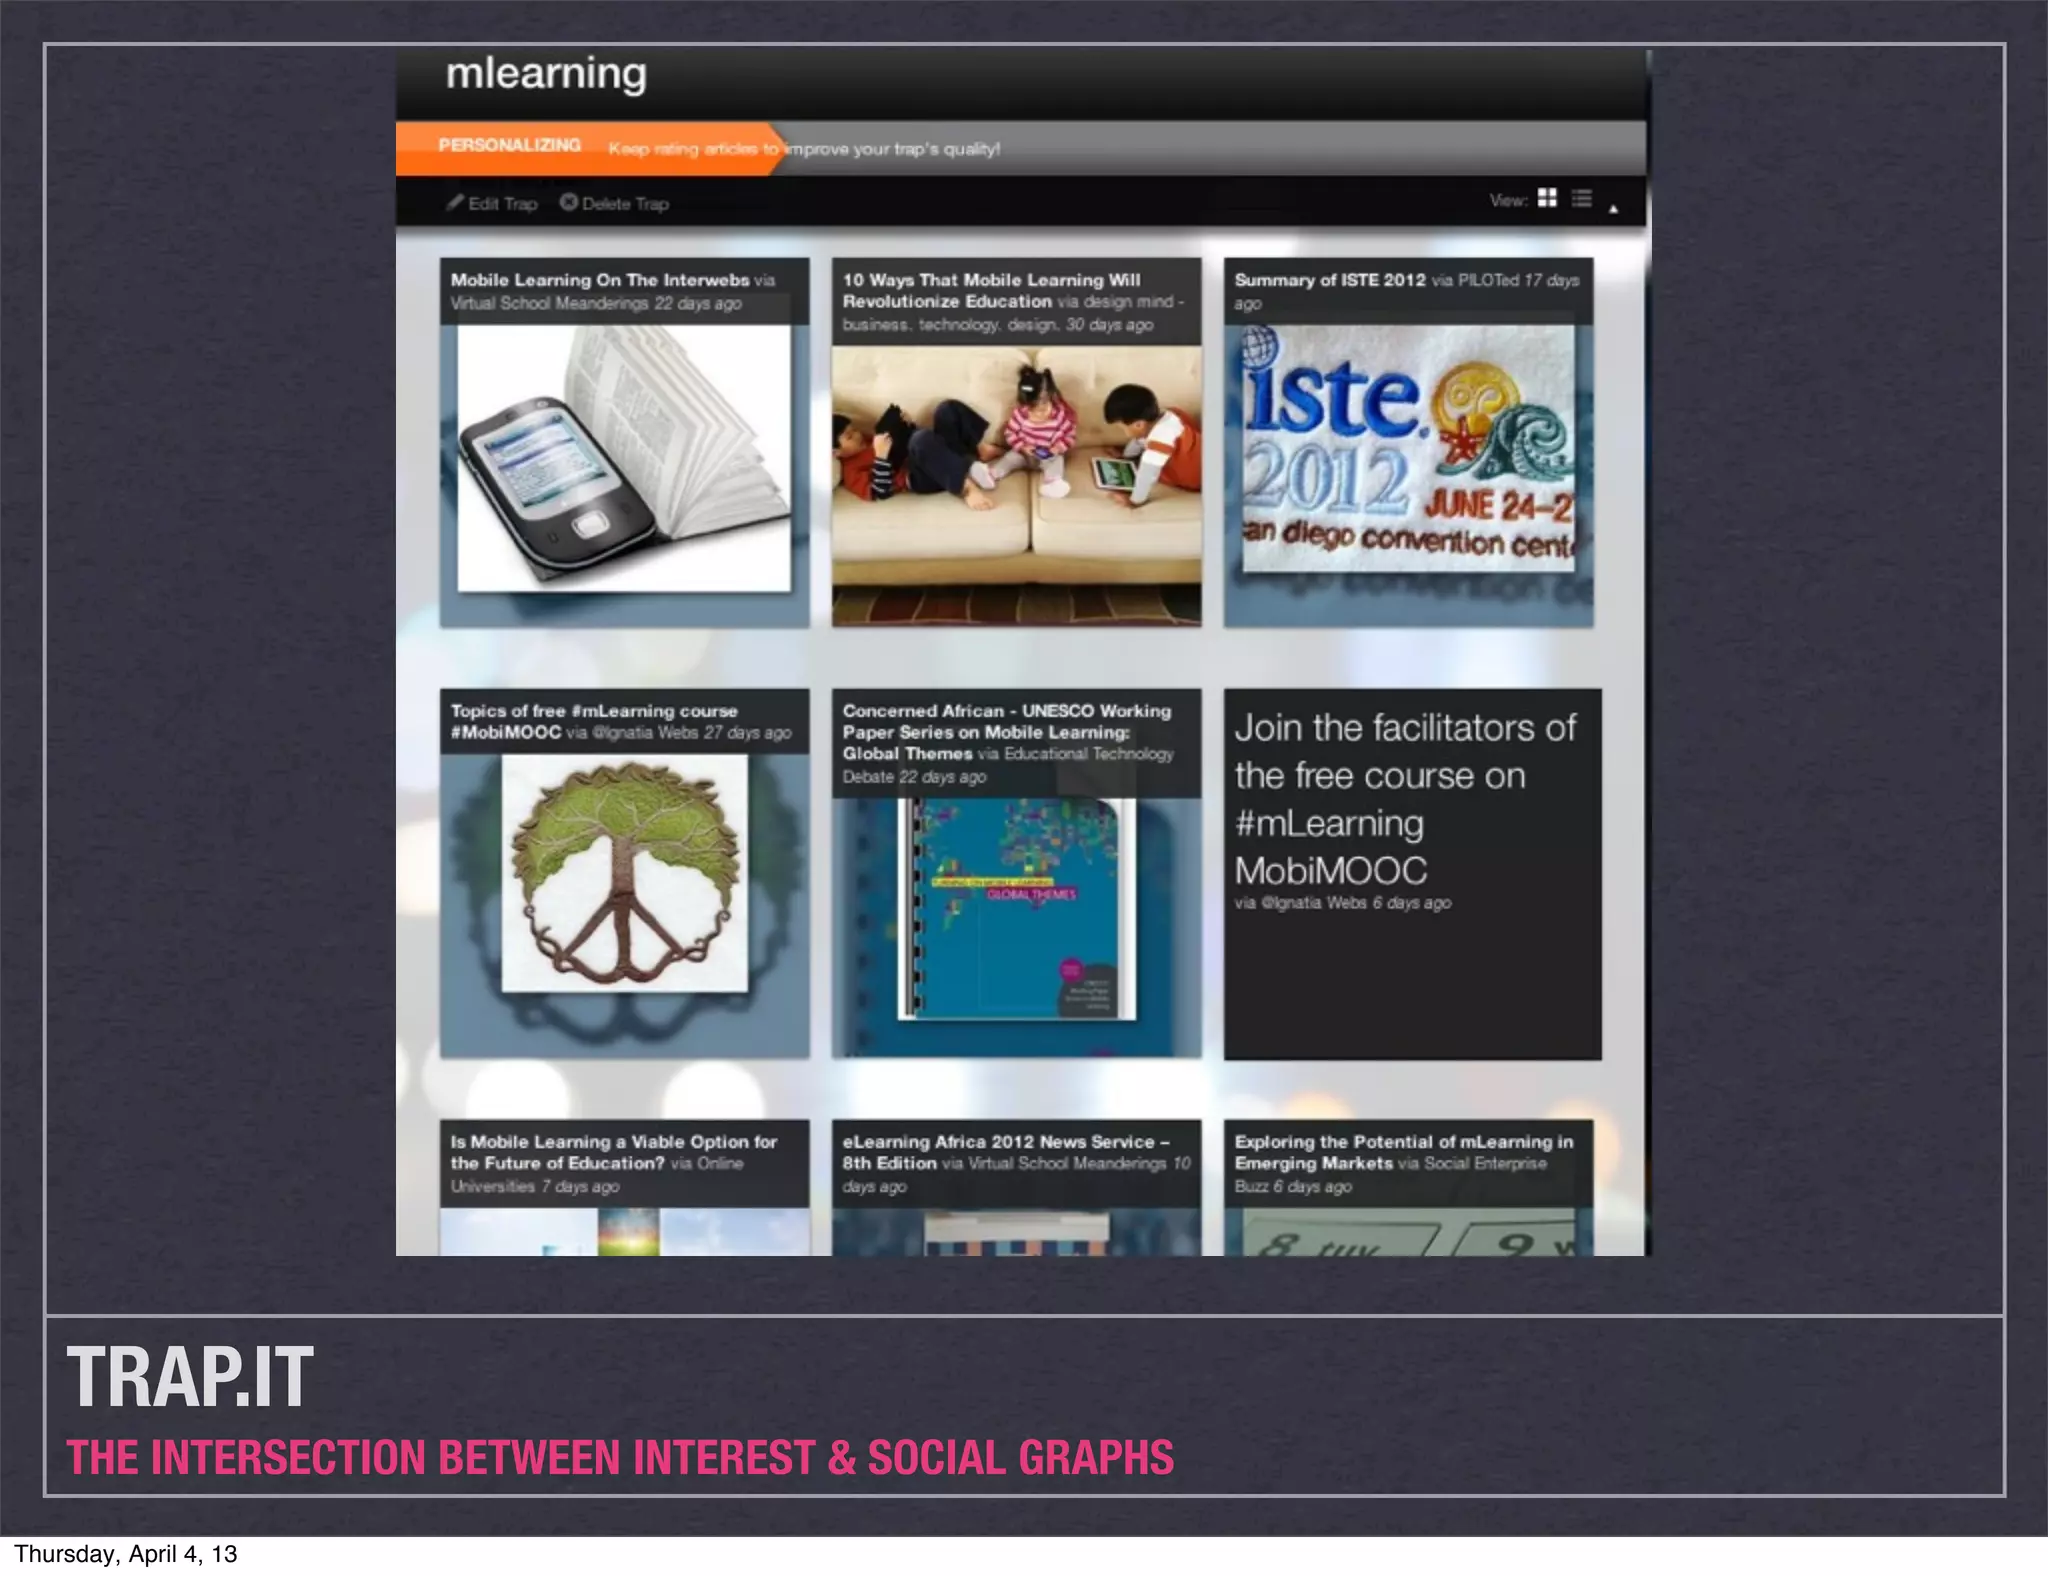The height and width of the screenshot is (1576, 2048).
Task: Open Exploring the Potential of mLearning article
Action: 1402,1152
